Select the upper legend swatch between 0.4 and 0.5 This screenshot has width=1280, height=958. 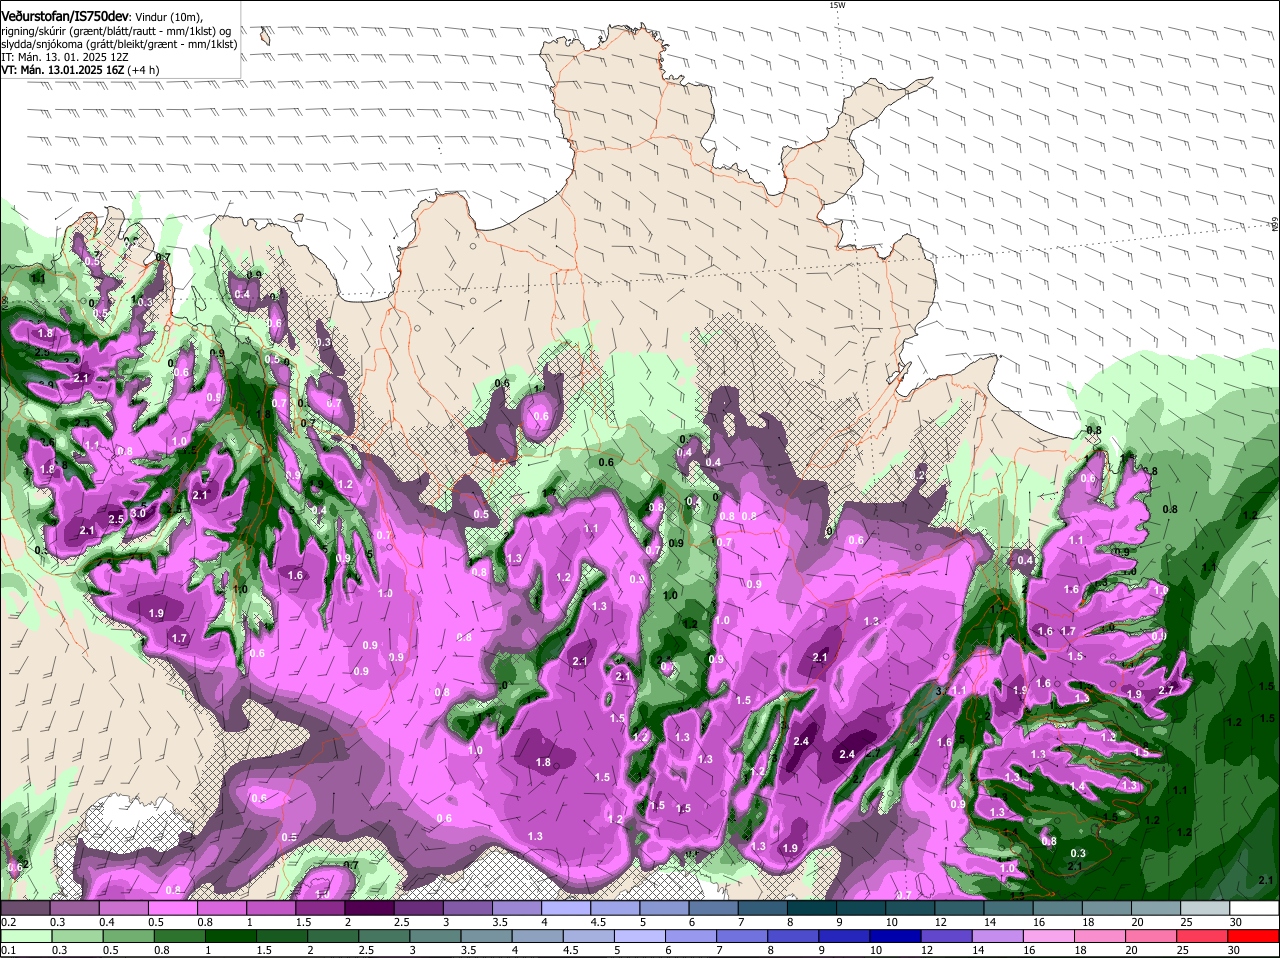pos(125,909)
